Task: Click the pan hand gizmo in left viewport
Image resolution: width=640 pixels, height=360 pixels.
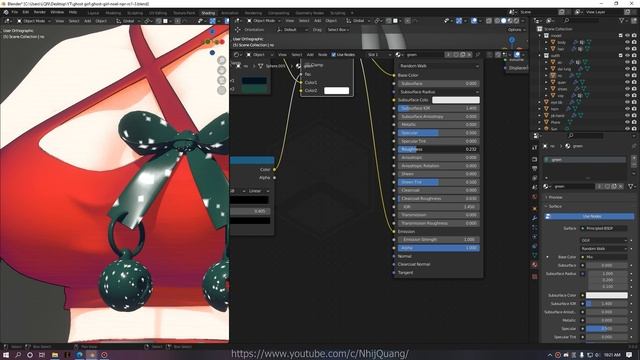Action: (222, 70)
